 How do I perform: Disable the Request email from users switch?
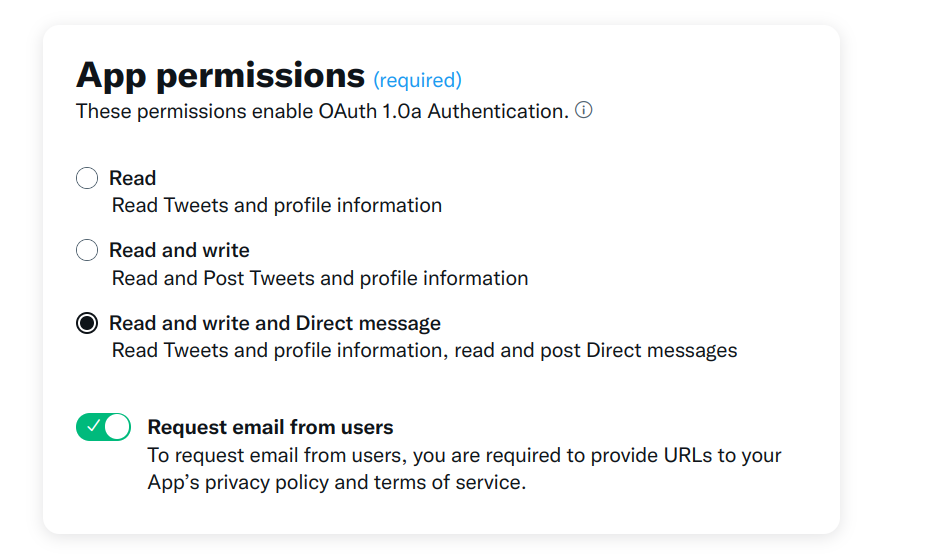[104, 427]
